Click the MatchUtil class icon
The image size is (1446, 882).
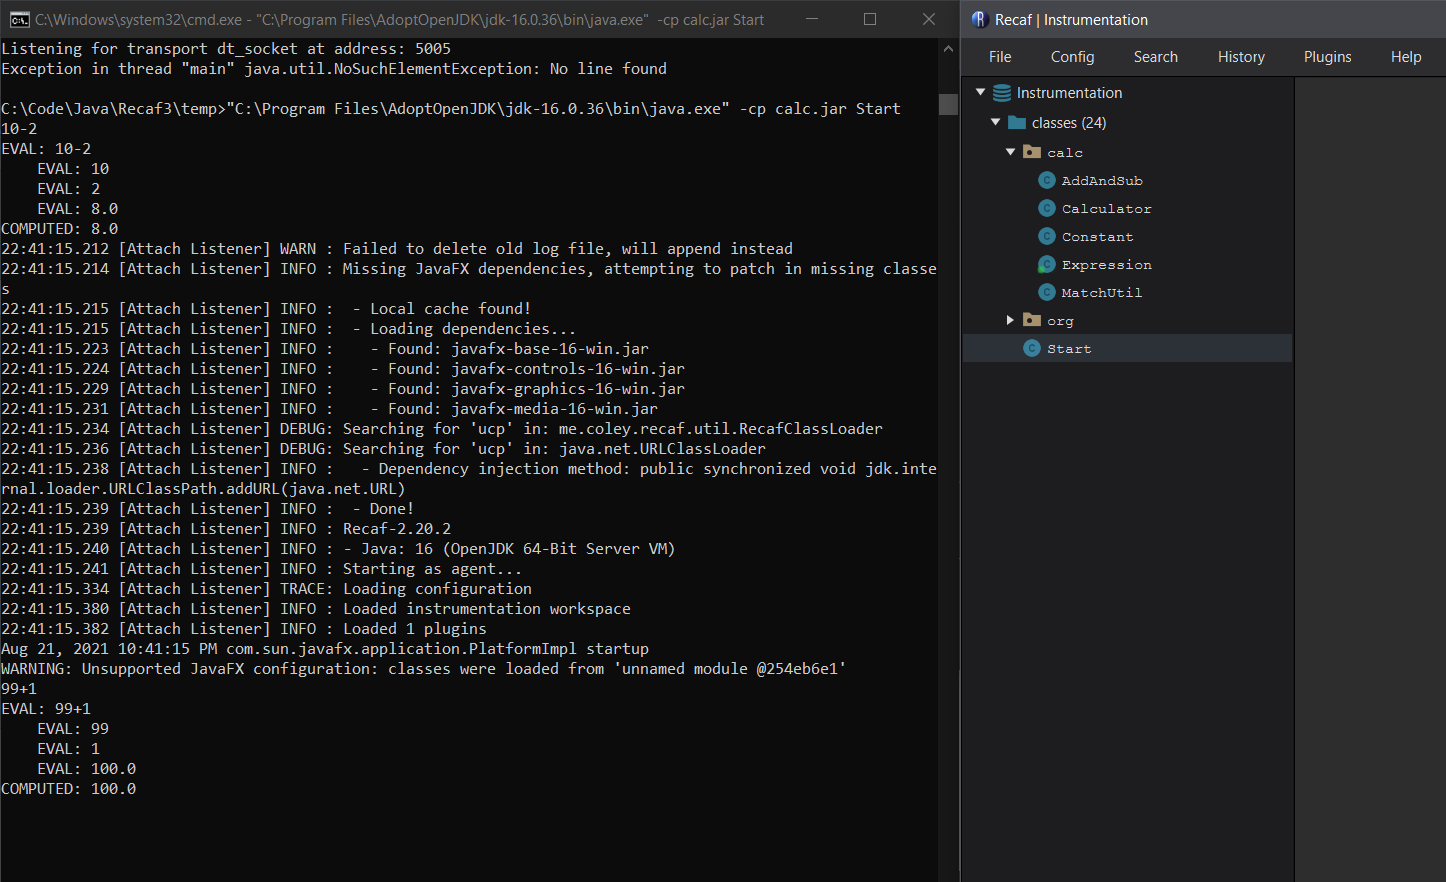pos(1046,292)
